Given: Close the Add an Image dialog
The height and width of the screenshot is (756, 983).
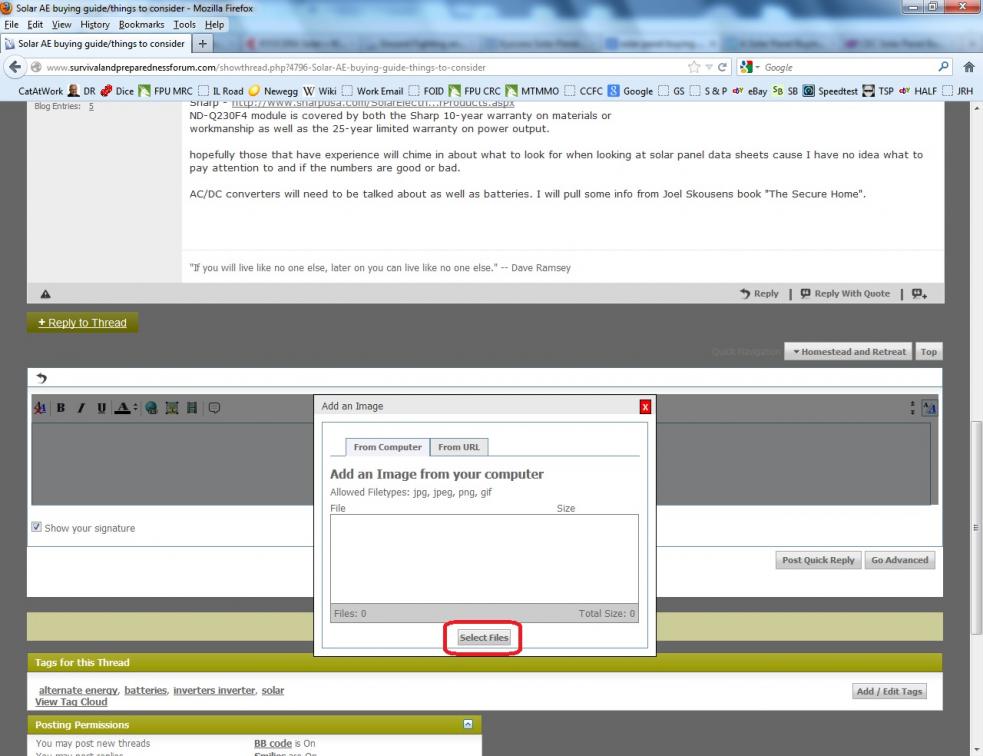Looking at the screenshot, I should point(645,406).
